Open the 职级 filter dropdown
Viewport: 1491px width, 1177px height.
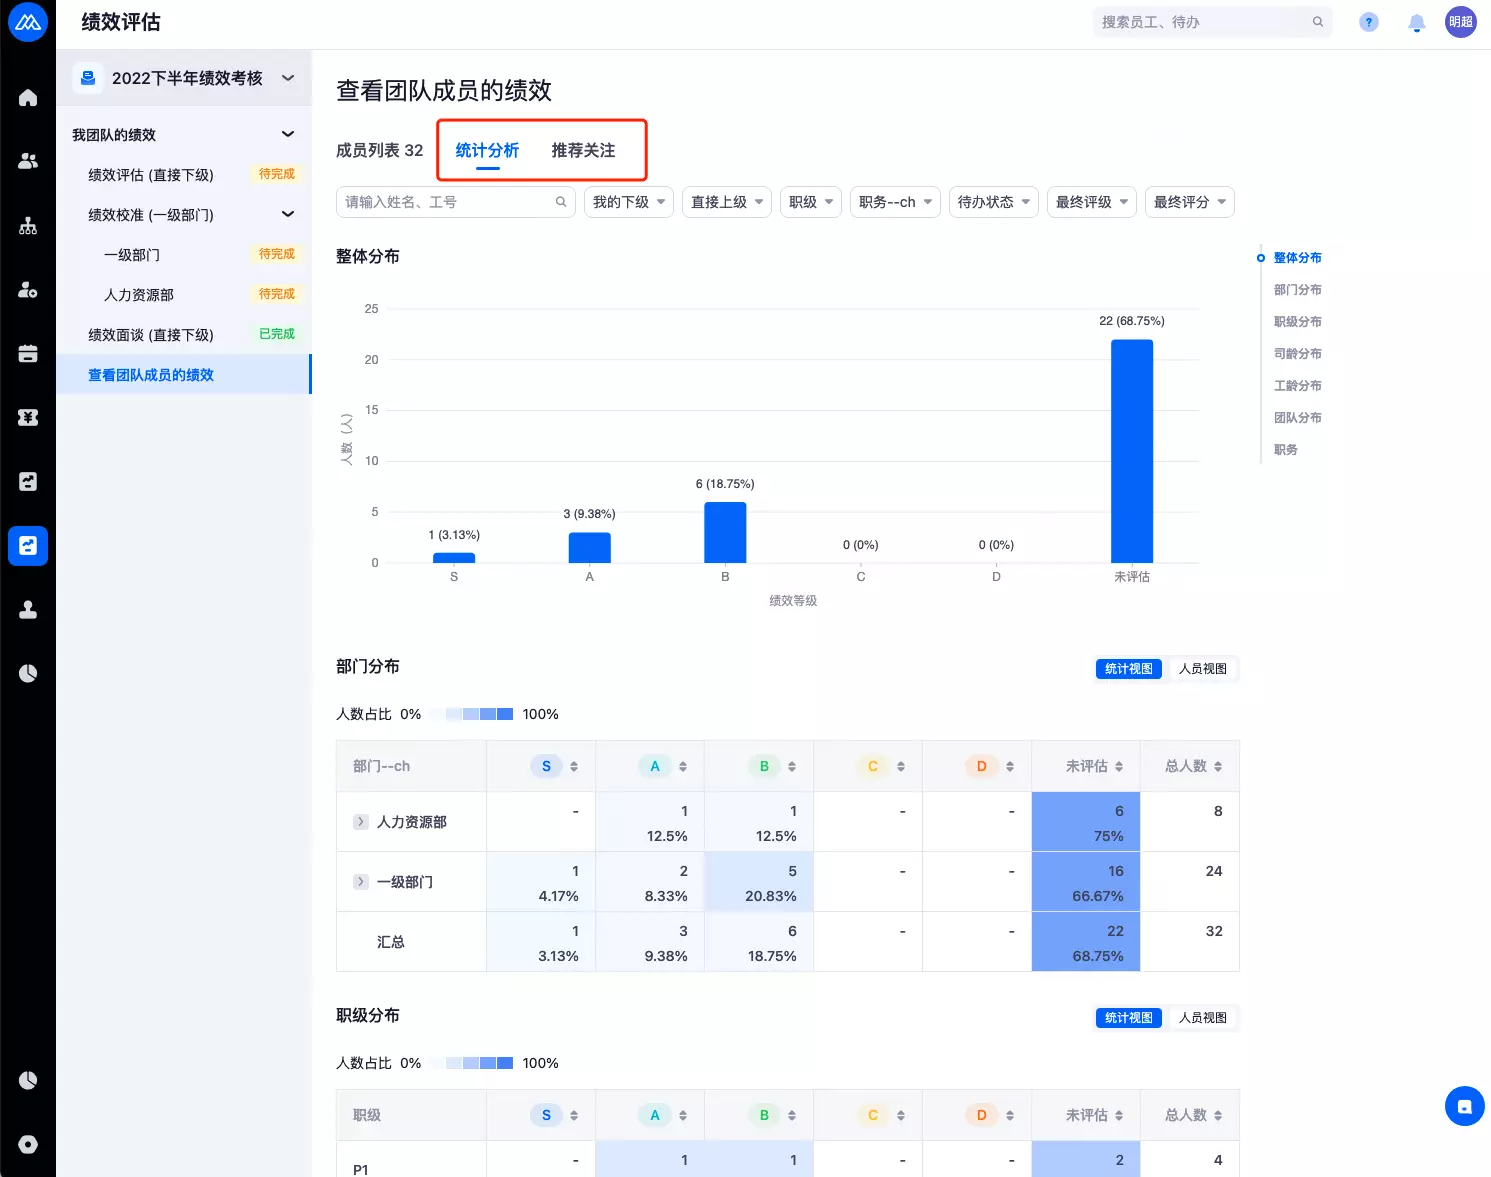[x=811, y=202]
